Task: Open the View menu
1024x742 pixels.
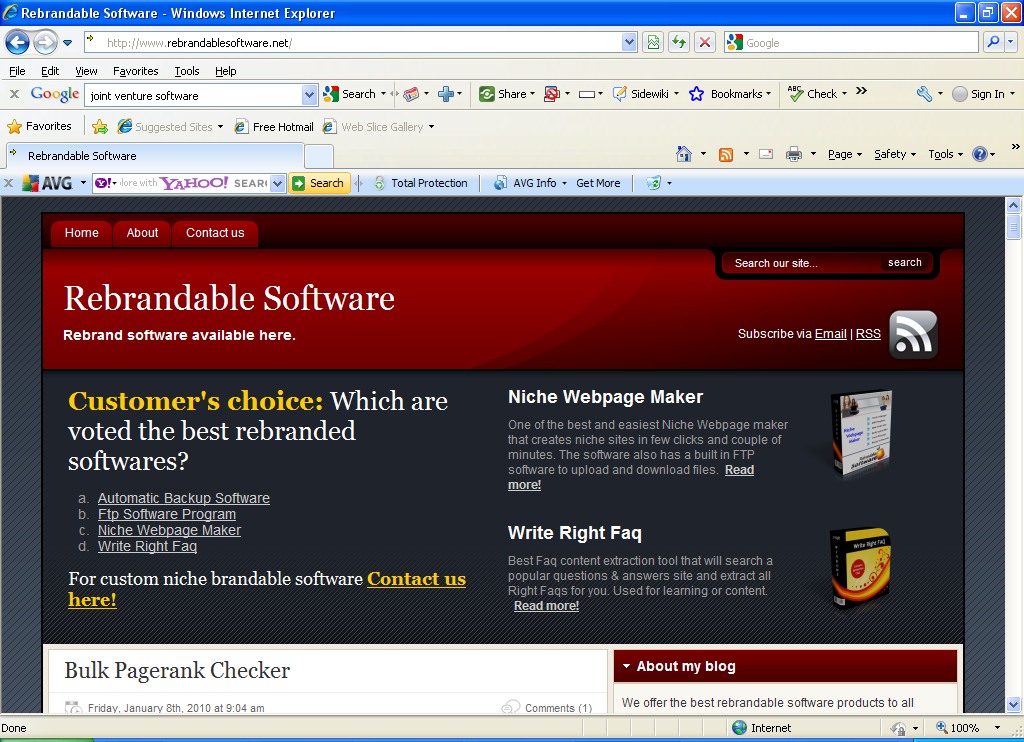Action: click(x=86, y=71)
